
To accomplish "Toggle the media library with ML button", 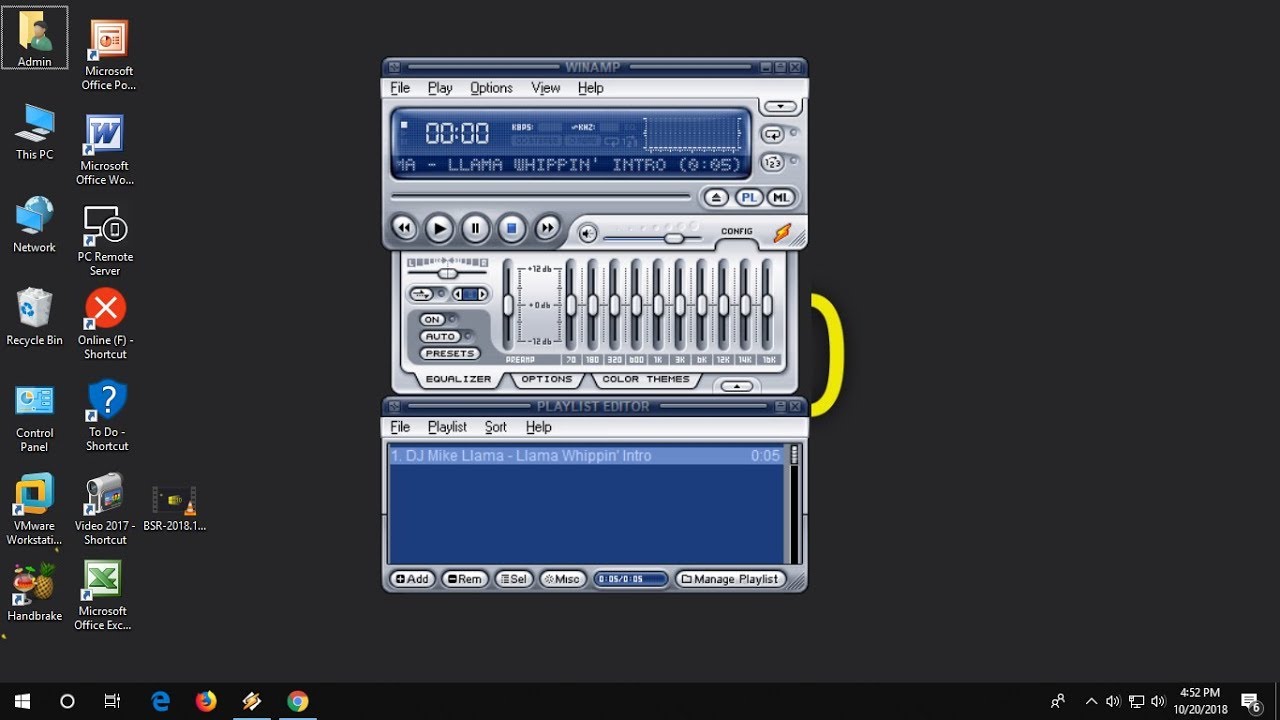I will point(781,197).
